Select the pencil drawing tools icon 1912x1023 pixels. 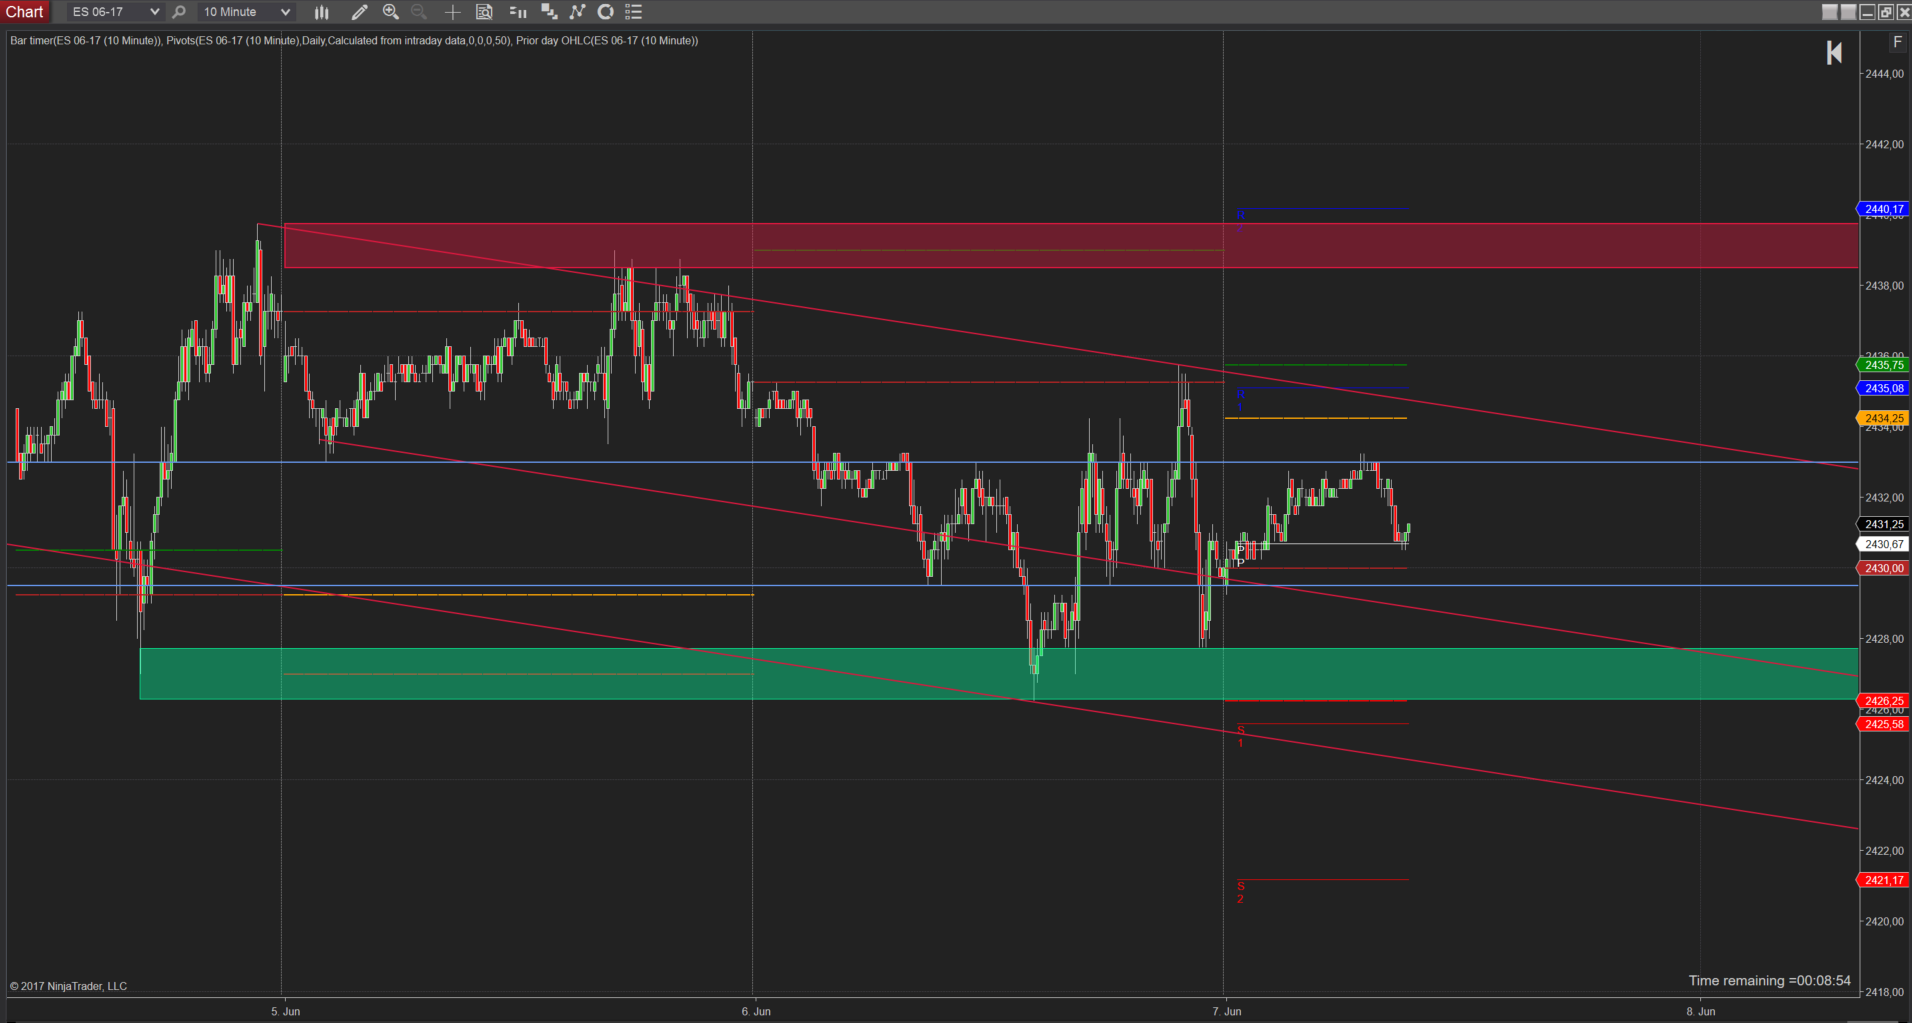pyautogui.click(x=359, y=12)
